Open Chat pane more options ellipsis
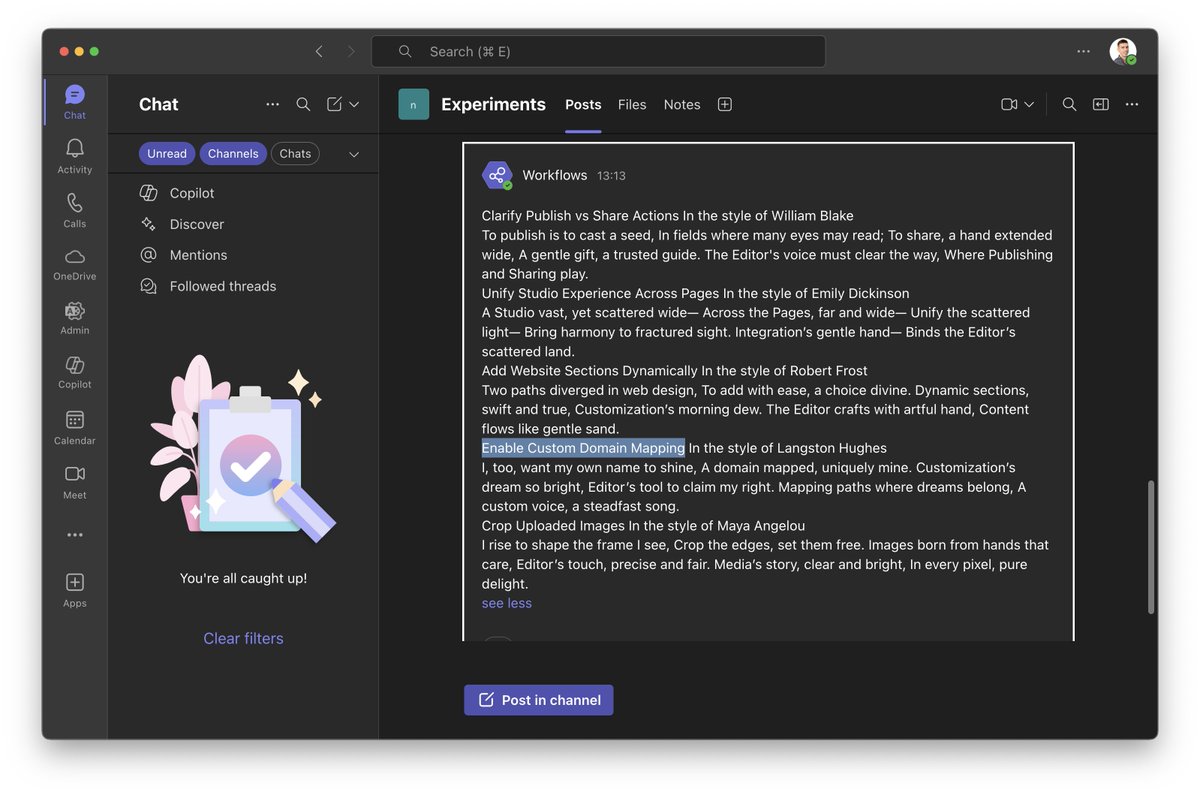The image size is (1200, 795). [x=273, y=104]
